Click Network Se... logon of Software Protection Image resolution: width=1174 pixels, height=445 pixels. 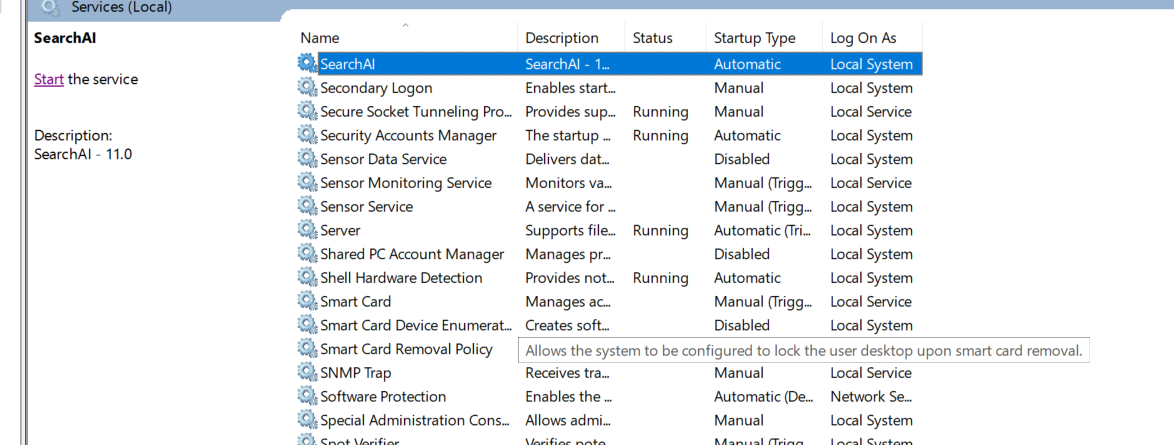[872, 396]
